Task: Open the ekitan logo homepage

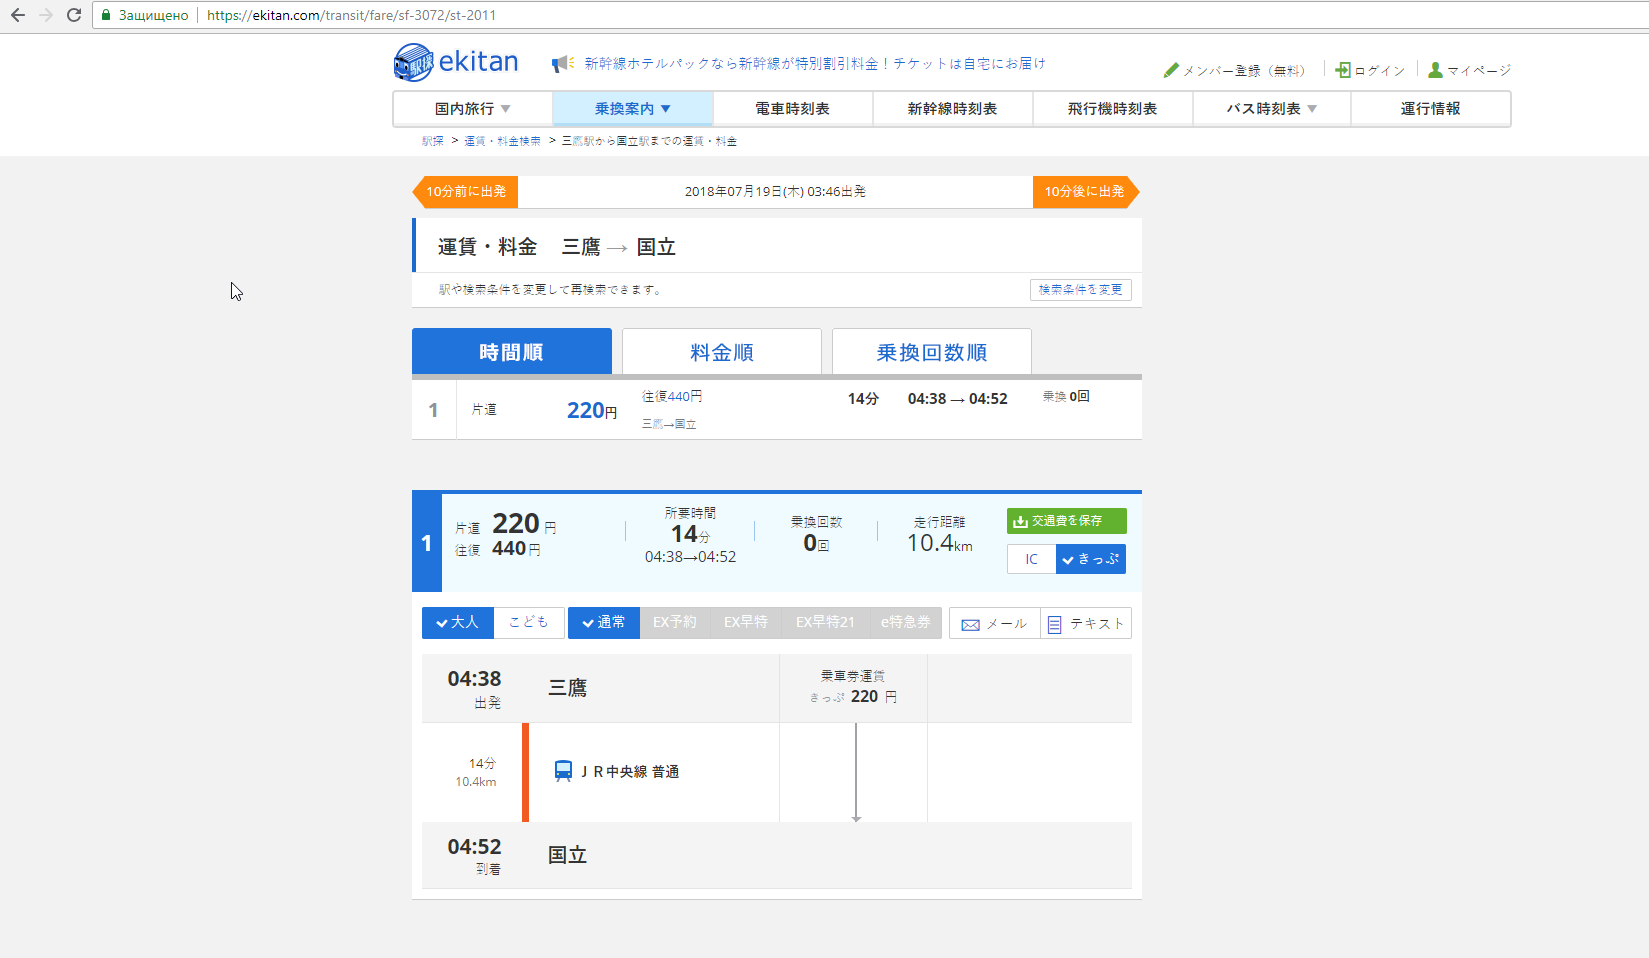Action: [x=456, y=62]
